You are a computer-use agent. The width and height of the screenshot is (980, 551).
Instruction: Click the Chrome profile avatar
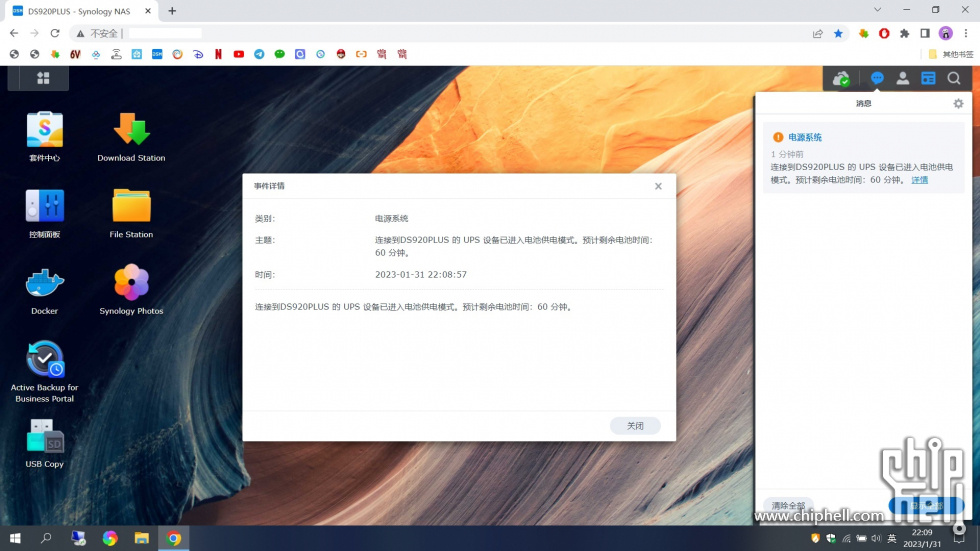coord(946,34)
